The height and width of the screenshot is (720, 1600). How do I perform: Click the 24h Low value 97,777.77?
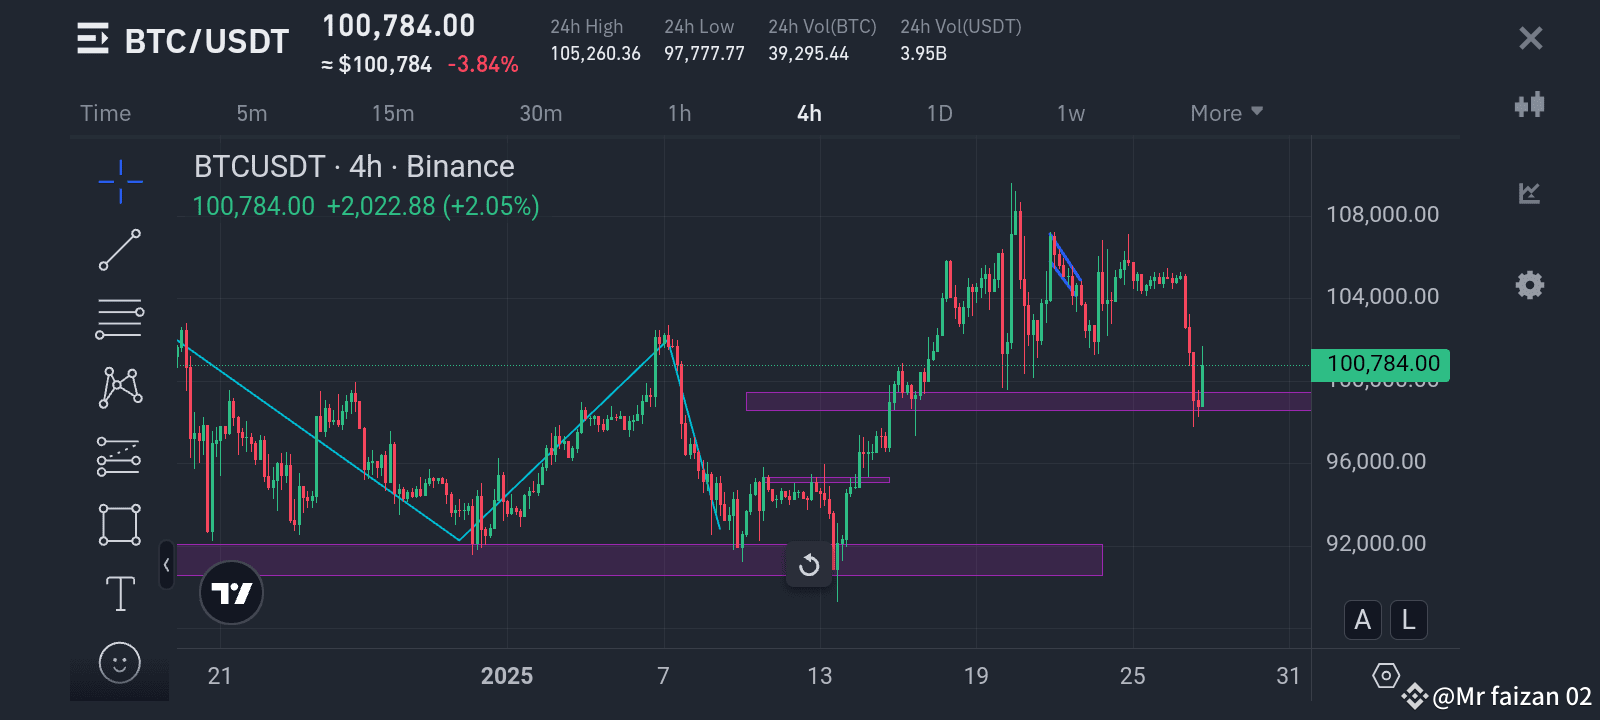point(704,54)
